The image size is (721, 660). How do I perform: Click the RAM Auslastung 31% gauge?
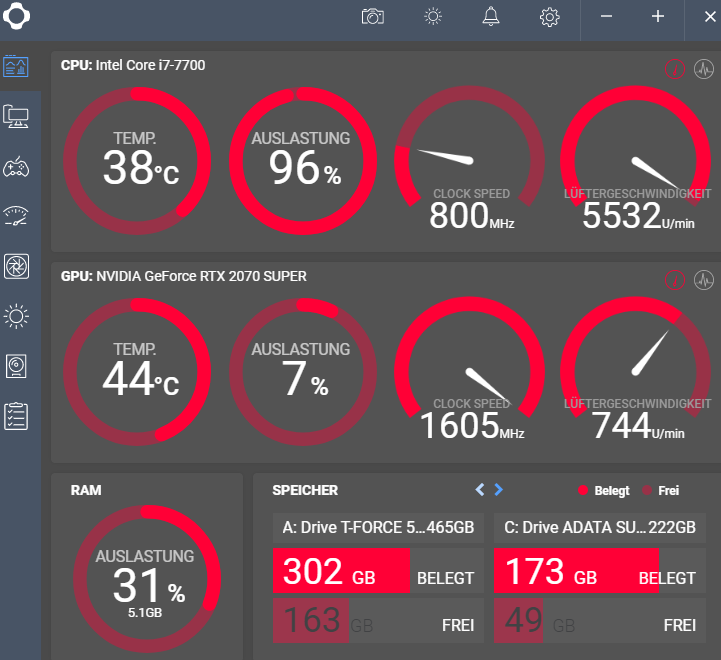pos(147,579)
